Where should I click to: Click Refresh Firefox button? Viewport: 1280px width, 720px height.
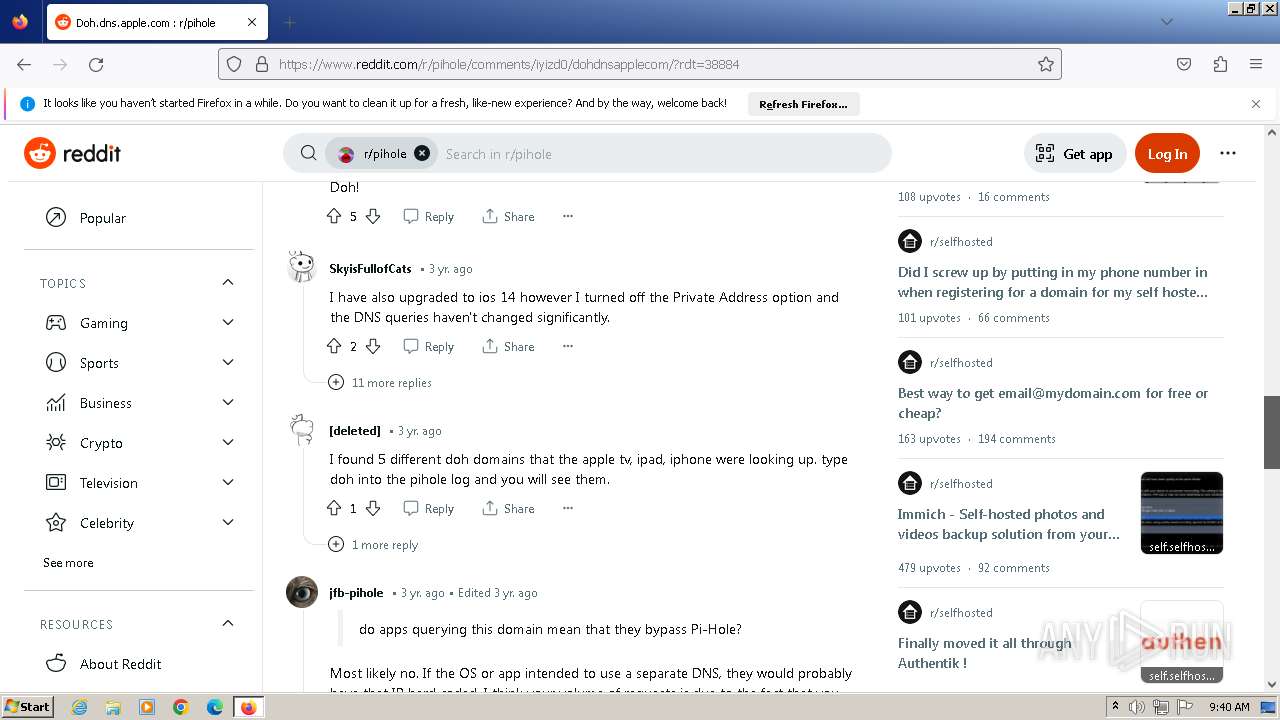pyautogui.click(x=803, y=104)
